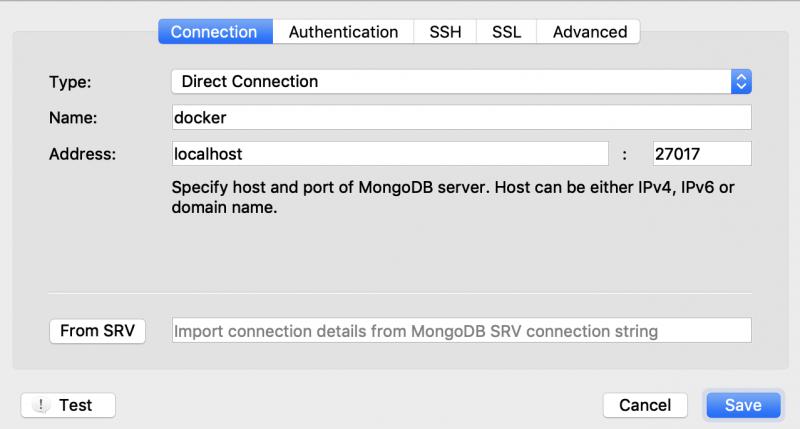Go to the Advanced tab
This screenshot has width=800, height=429.
(x=590, y=32)
